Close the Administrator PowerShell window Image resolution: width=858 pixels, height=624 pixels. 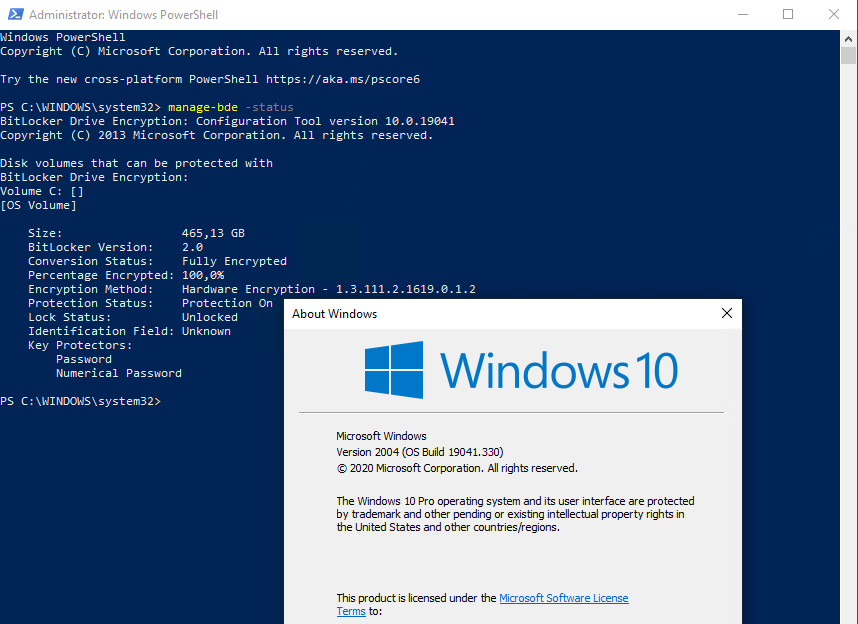point(834,14)
